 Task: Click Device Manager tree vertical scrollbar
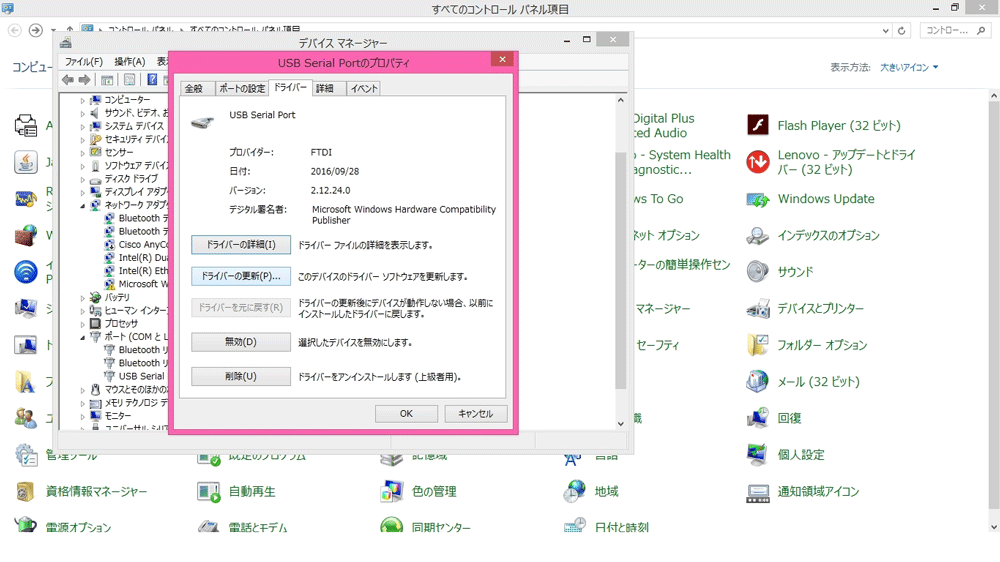point(621,270)
